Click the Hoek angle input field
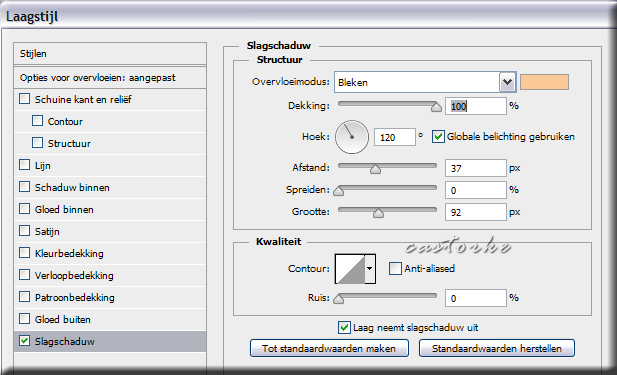 (395, 137)
